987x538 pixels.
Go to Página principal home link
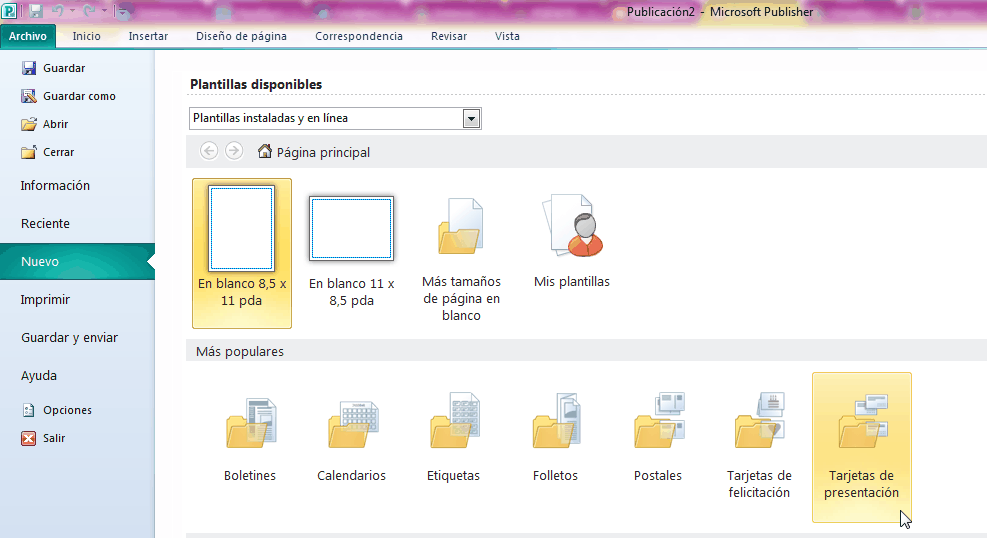[313, 152]
